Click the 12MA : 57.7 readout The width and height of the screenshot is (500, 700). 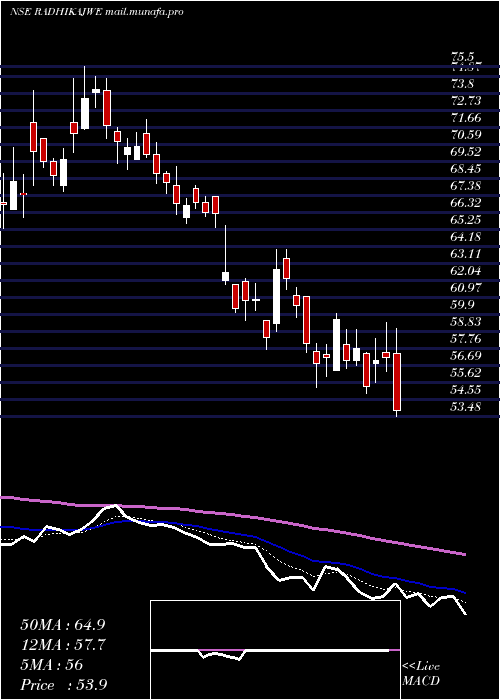pyautogui.click(x=63, y=645)
